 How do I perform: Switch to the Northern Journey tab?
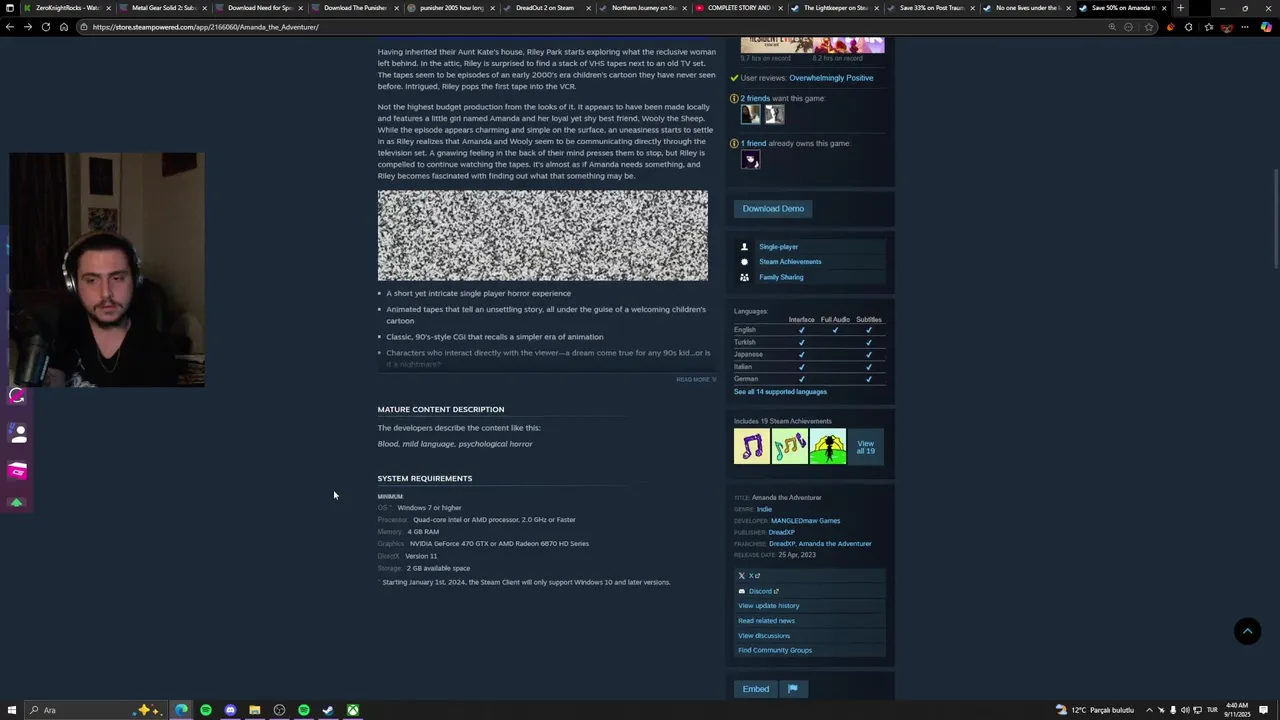tap(642, 8)
